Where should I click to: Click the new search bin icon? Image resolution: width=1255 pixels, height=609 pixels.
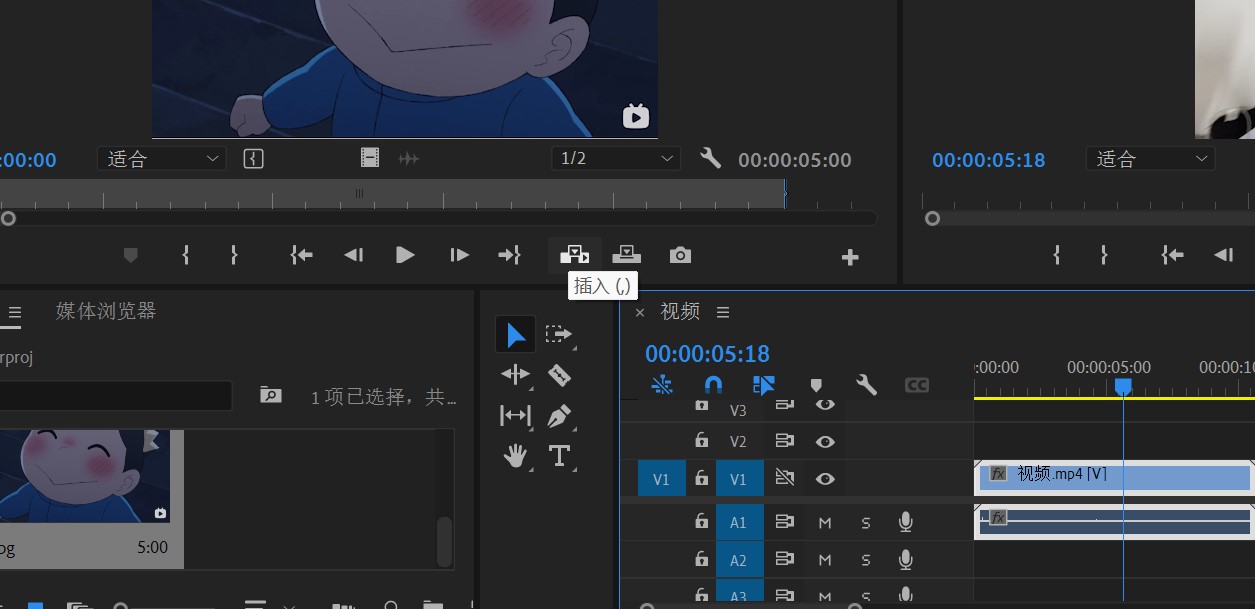pos(270,395)
